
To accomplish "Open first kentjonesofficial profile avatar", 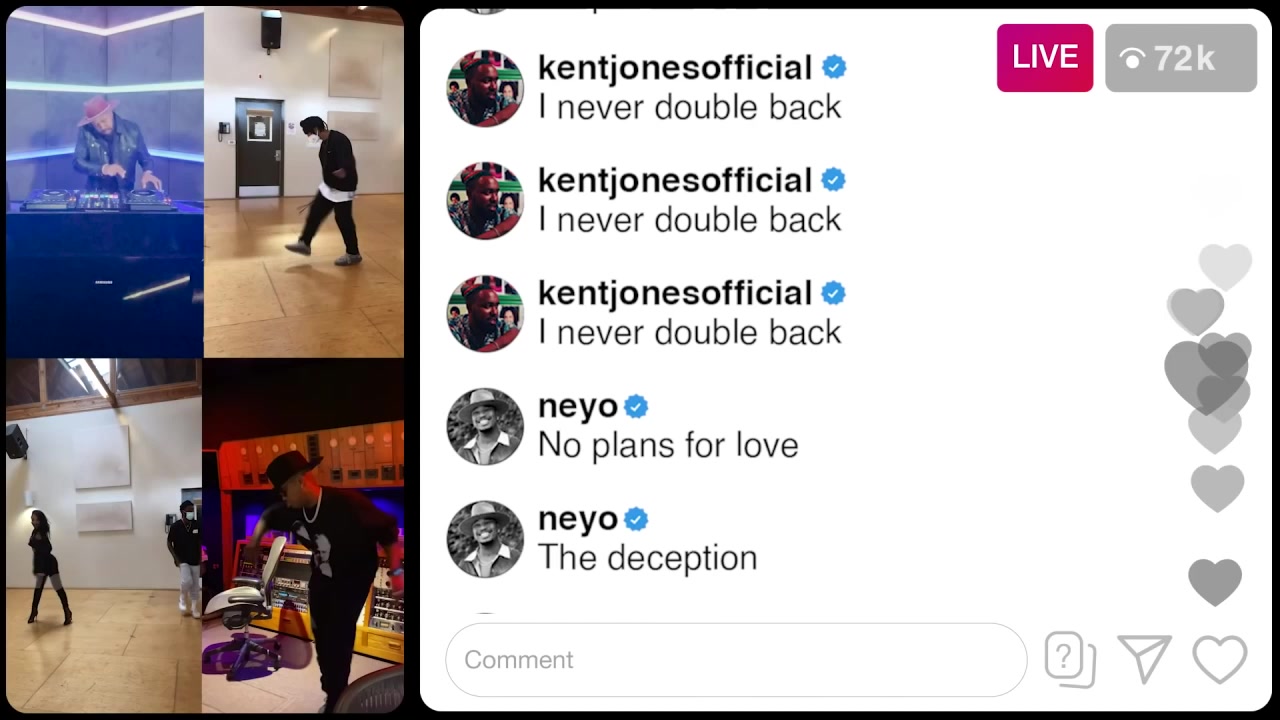I will point(485,88).
